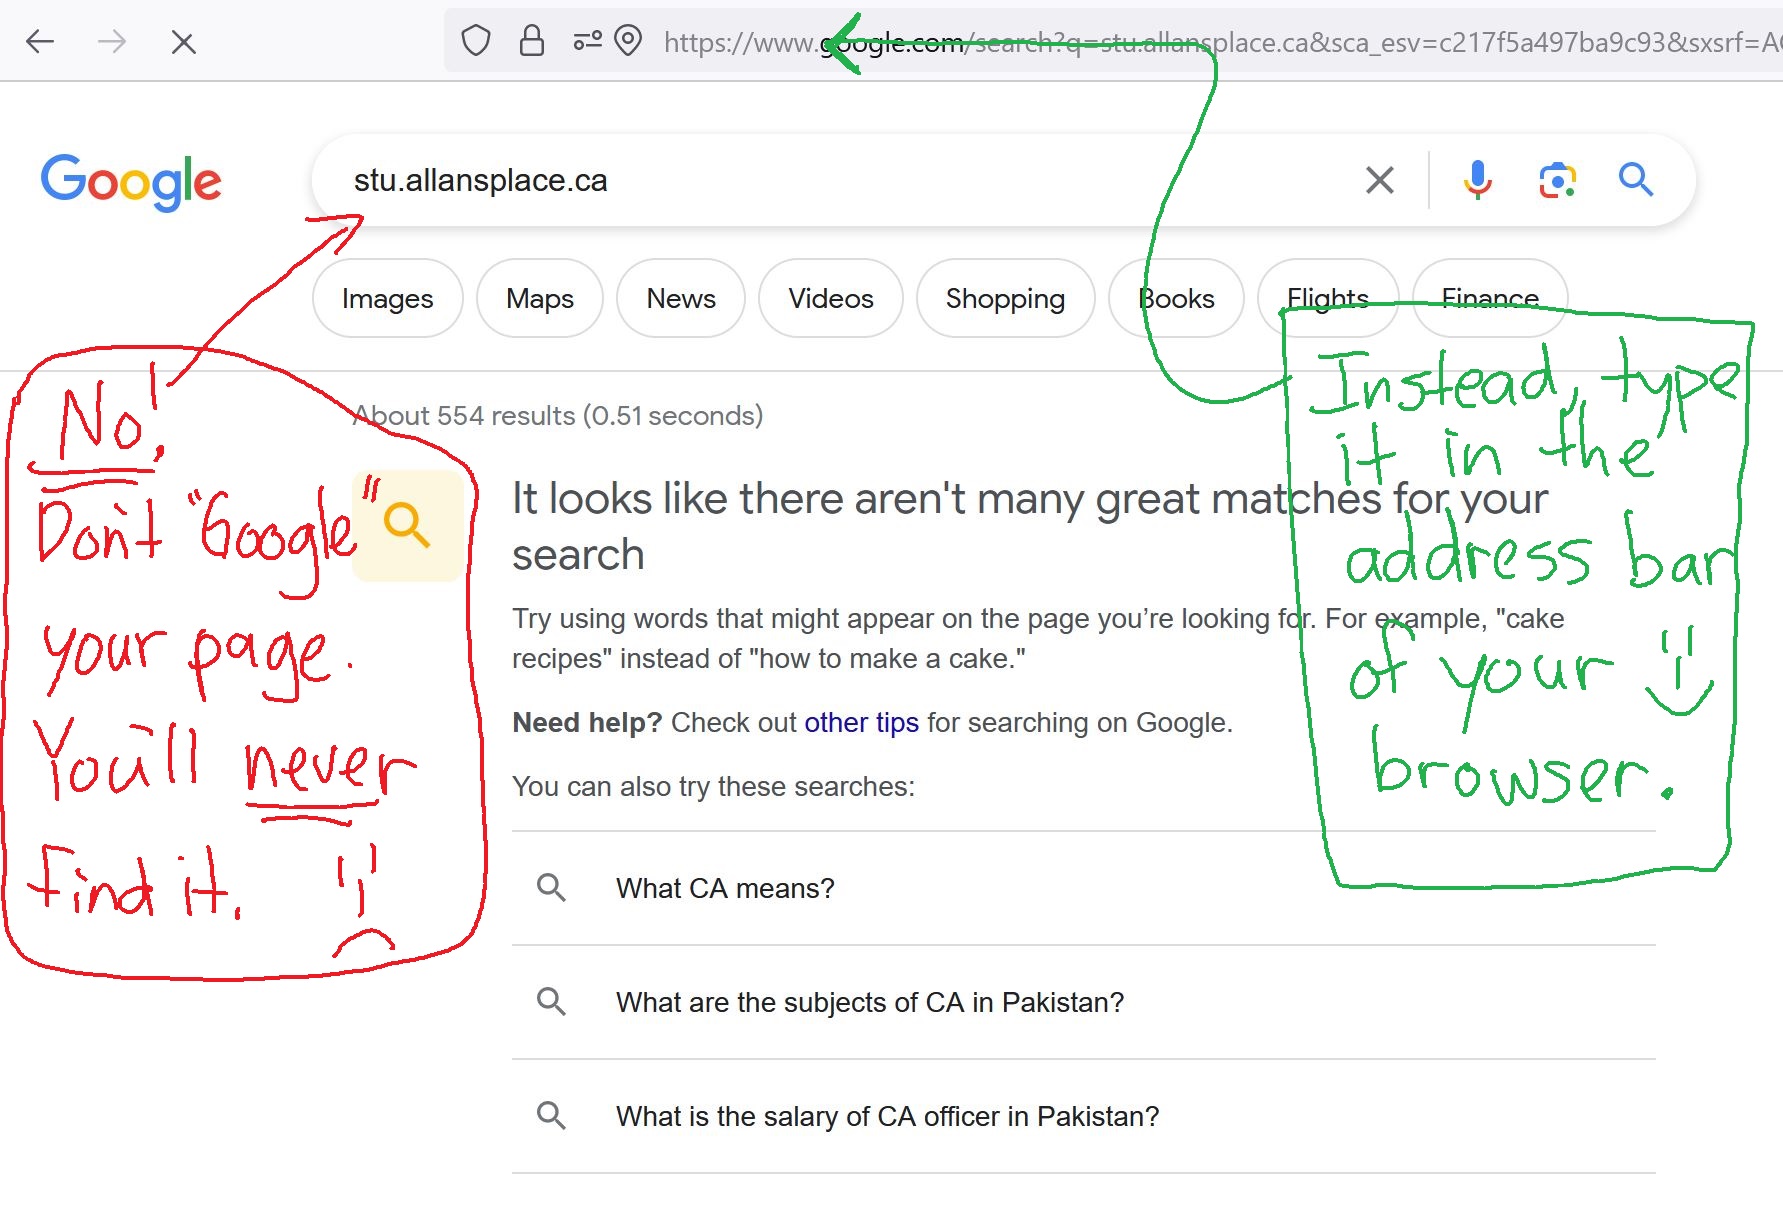Image resolution: width=1783 pixels, height=1211 pixels.
Task: Open the site permissions icon in the address bar
Action: tap(587, 41)
